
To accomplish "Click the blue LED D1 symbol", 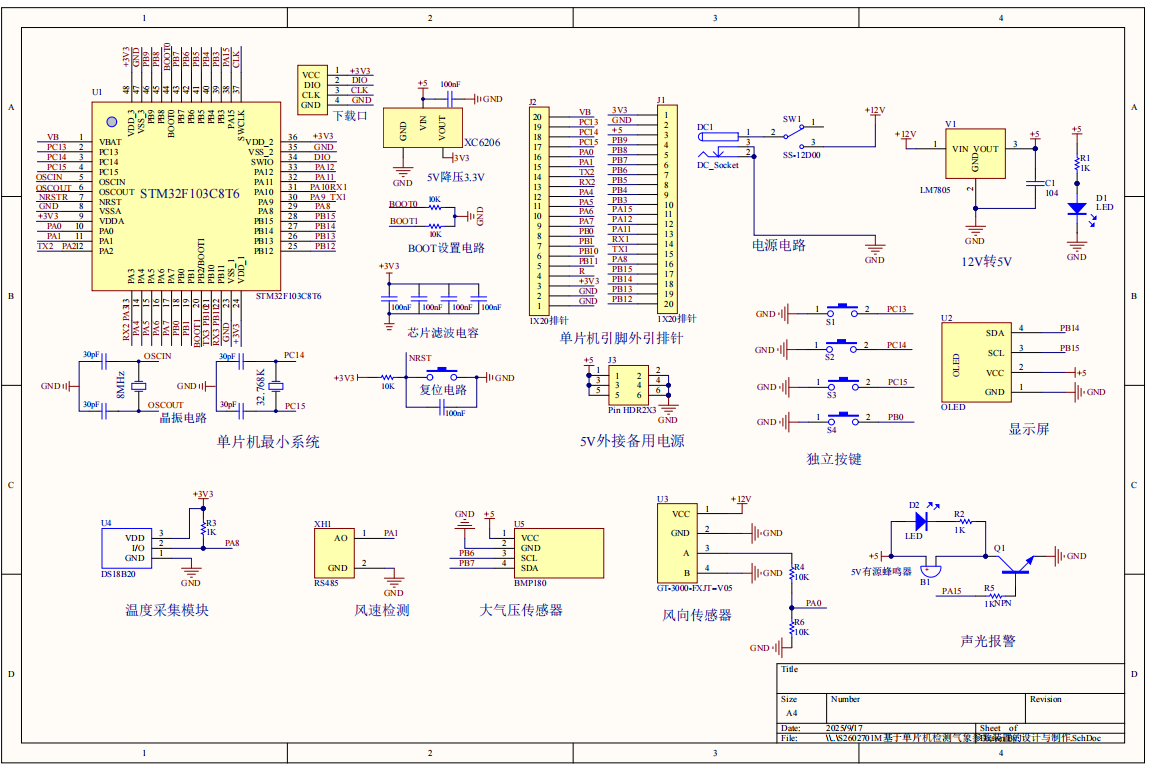I will (x=1076, y=210).
